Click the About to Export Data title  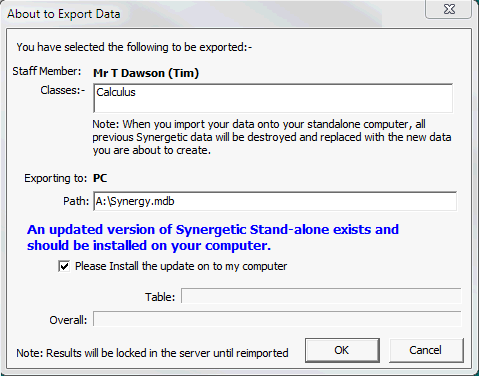(64, 14)
